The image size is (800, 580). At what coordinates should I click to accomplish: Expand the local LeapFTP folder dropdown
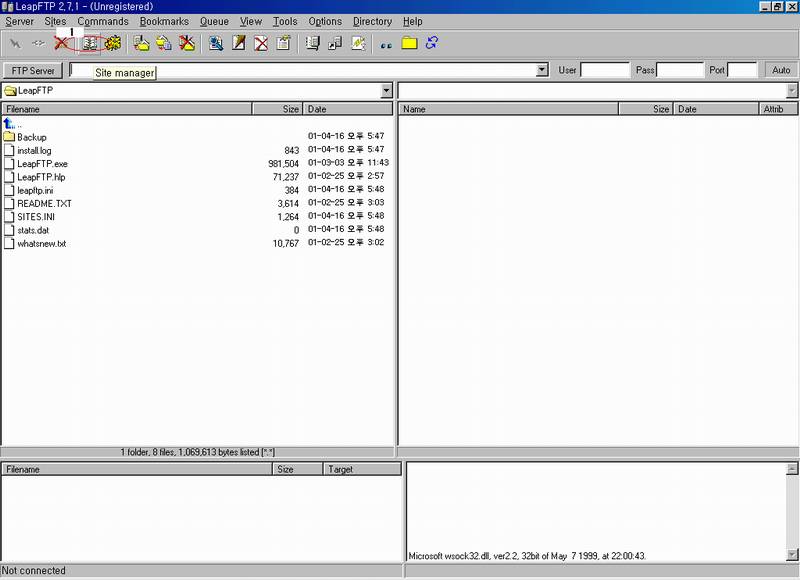coord(386,91)
